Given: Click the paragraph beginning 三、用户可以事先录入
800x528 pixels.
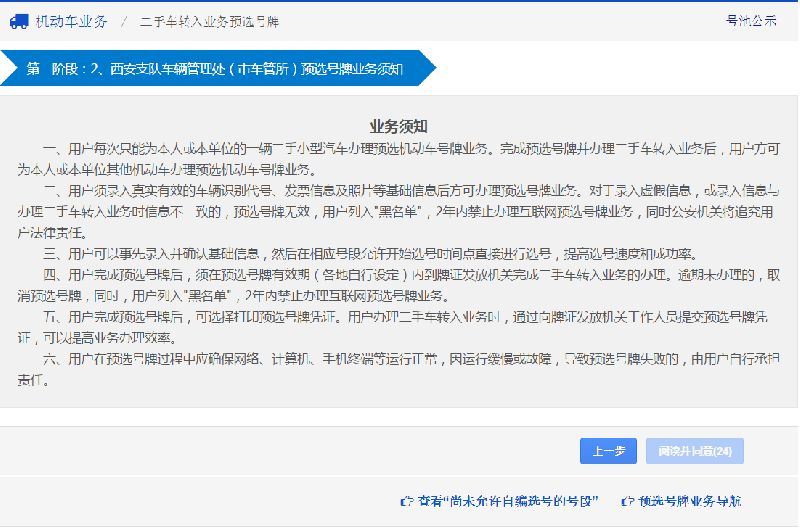Looking at the screenshot, I should [x=371, y=254].
